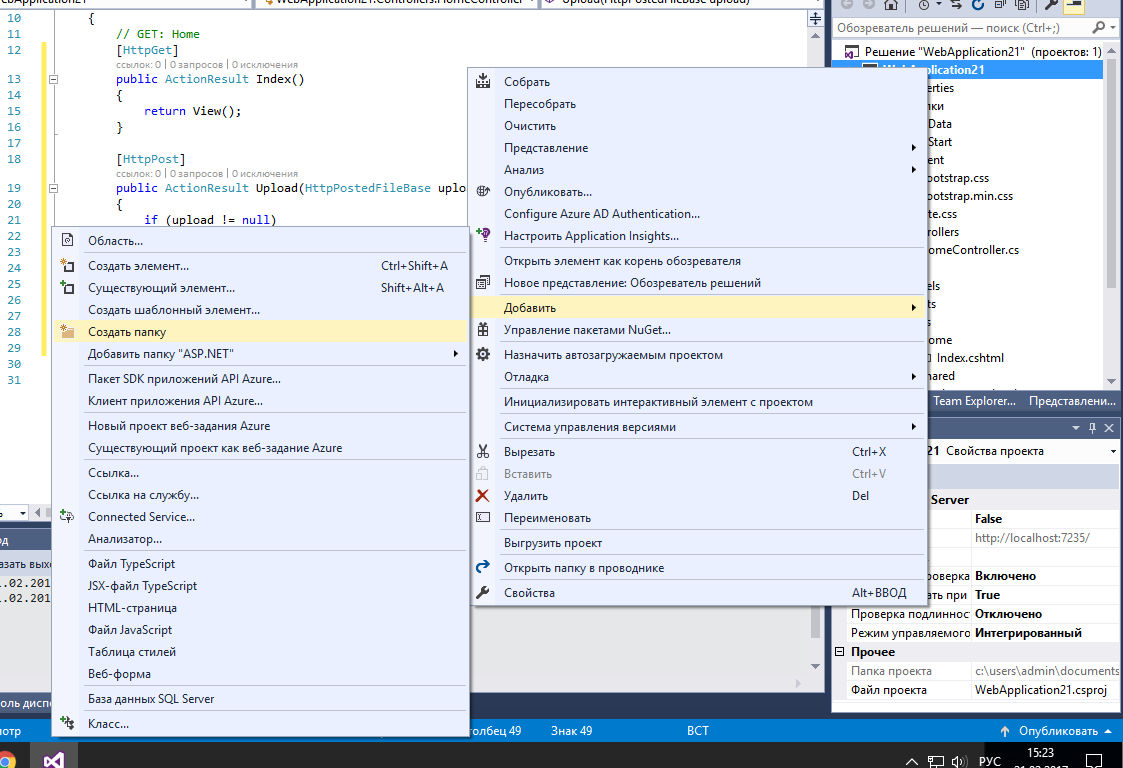
Task: Select HTML-страница in the Add submenu
Action: [132, 608]
